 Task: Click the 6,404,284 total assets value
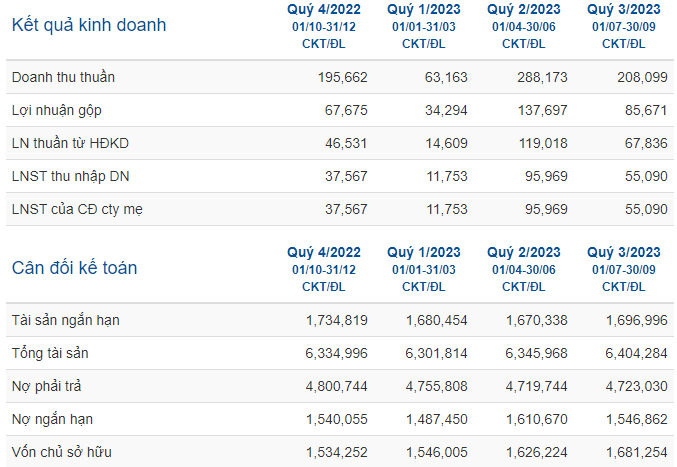point(636,353)
